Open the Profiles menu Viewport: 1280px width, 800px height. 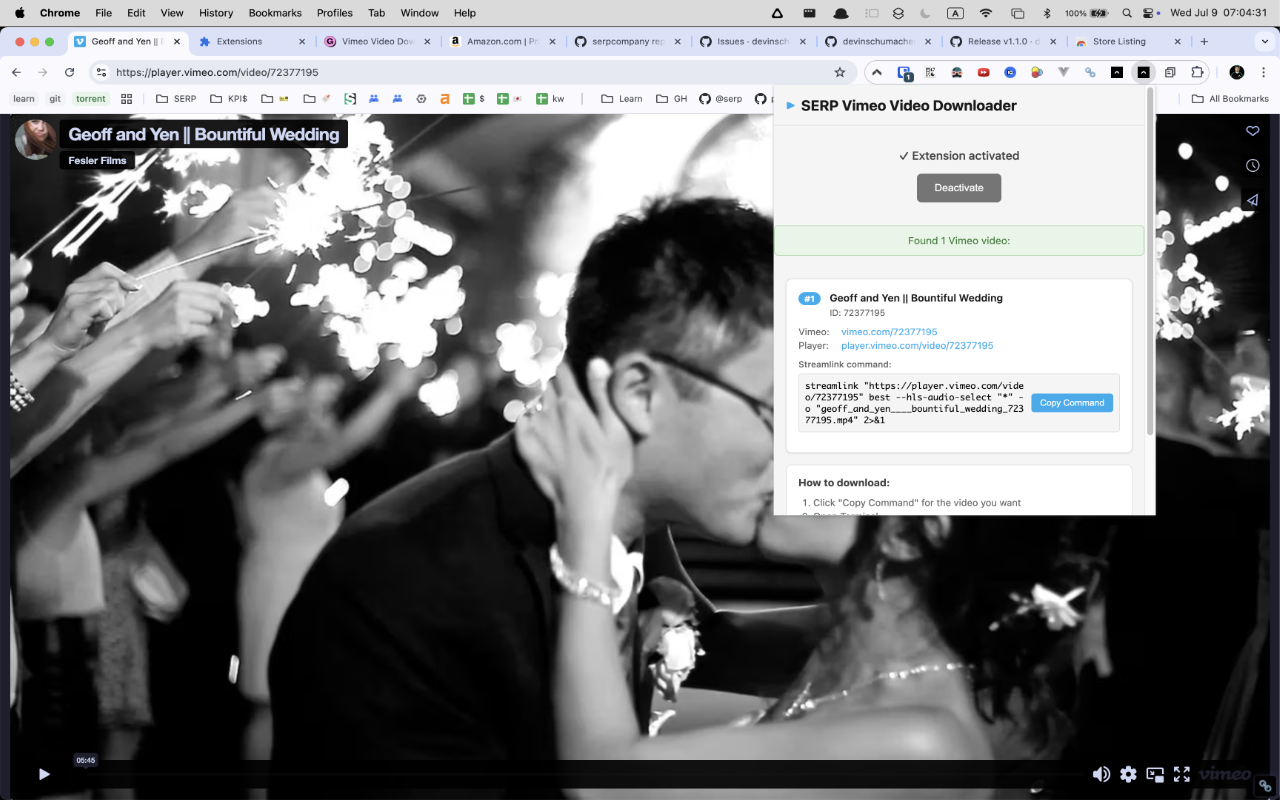(x=335, y=13)
